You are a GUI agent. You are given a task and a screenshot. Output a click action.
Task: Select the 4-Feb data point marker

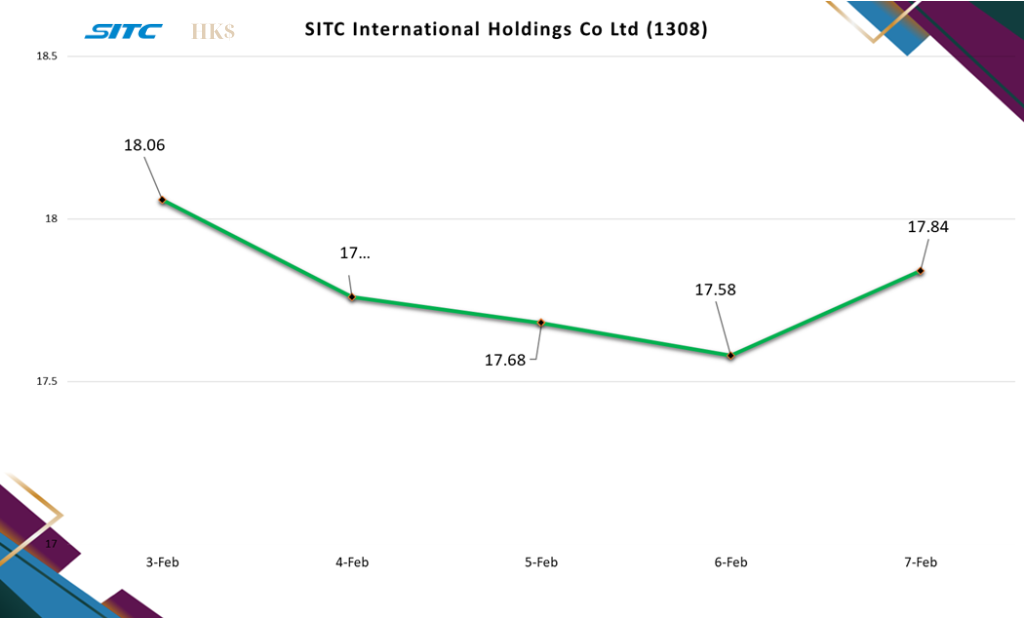tap(352, 297)
